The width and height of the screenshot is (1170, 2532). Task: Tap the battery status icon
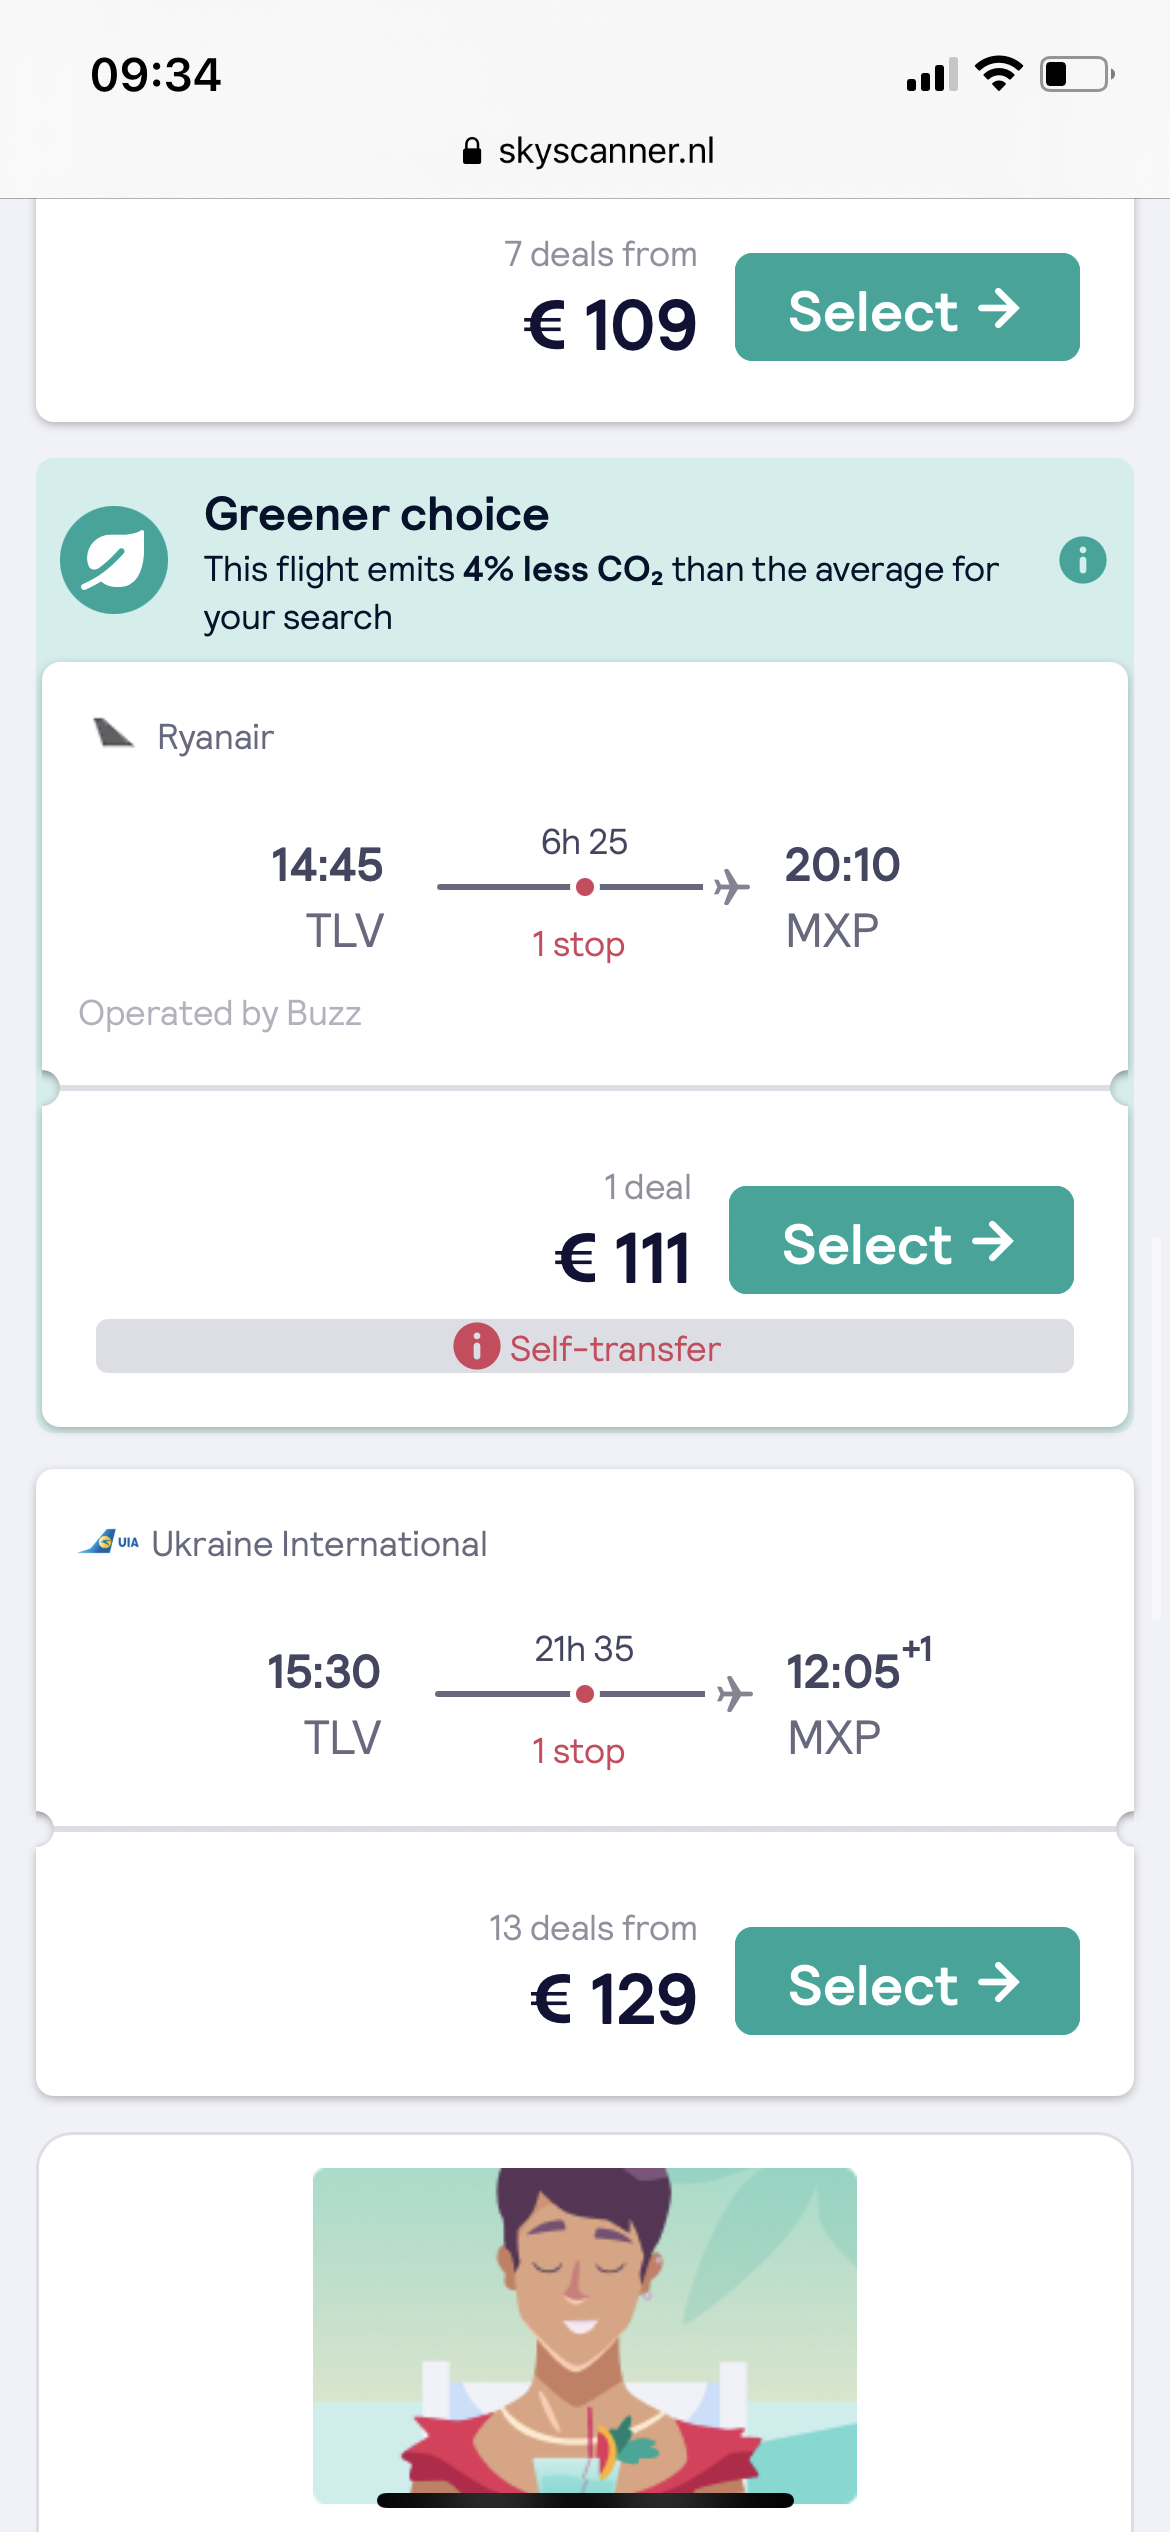tap(1077, 74)
